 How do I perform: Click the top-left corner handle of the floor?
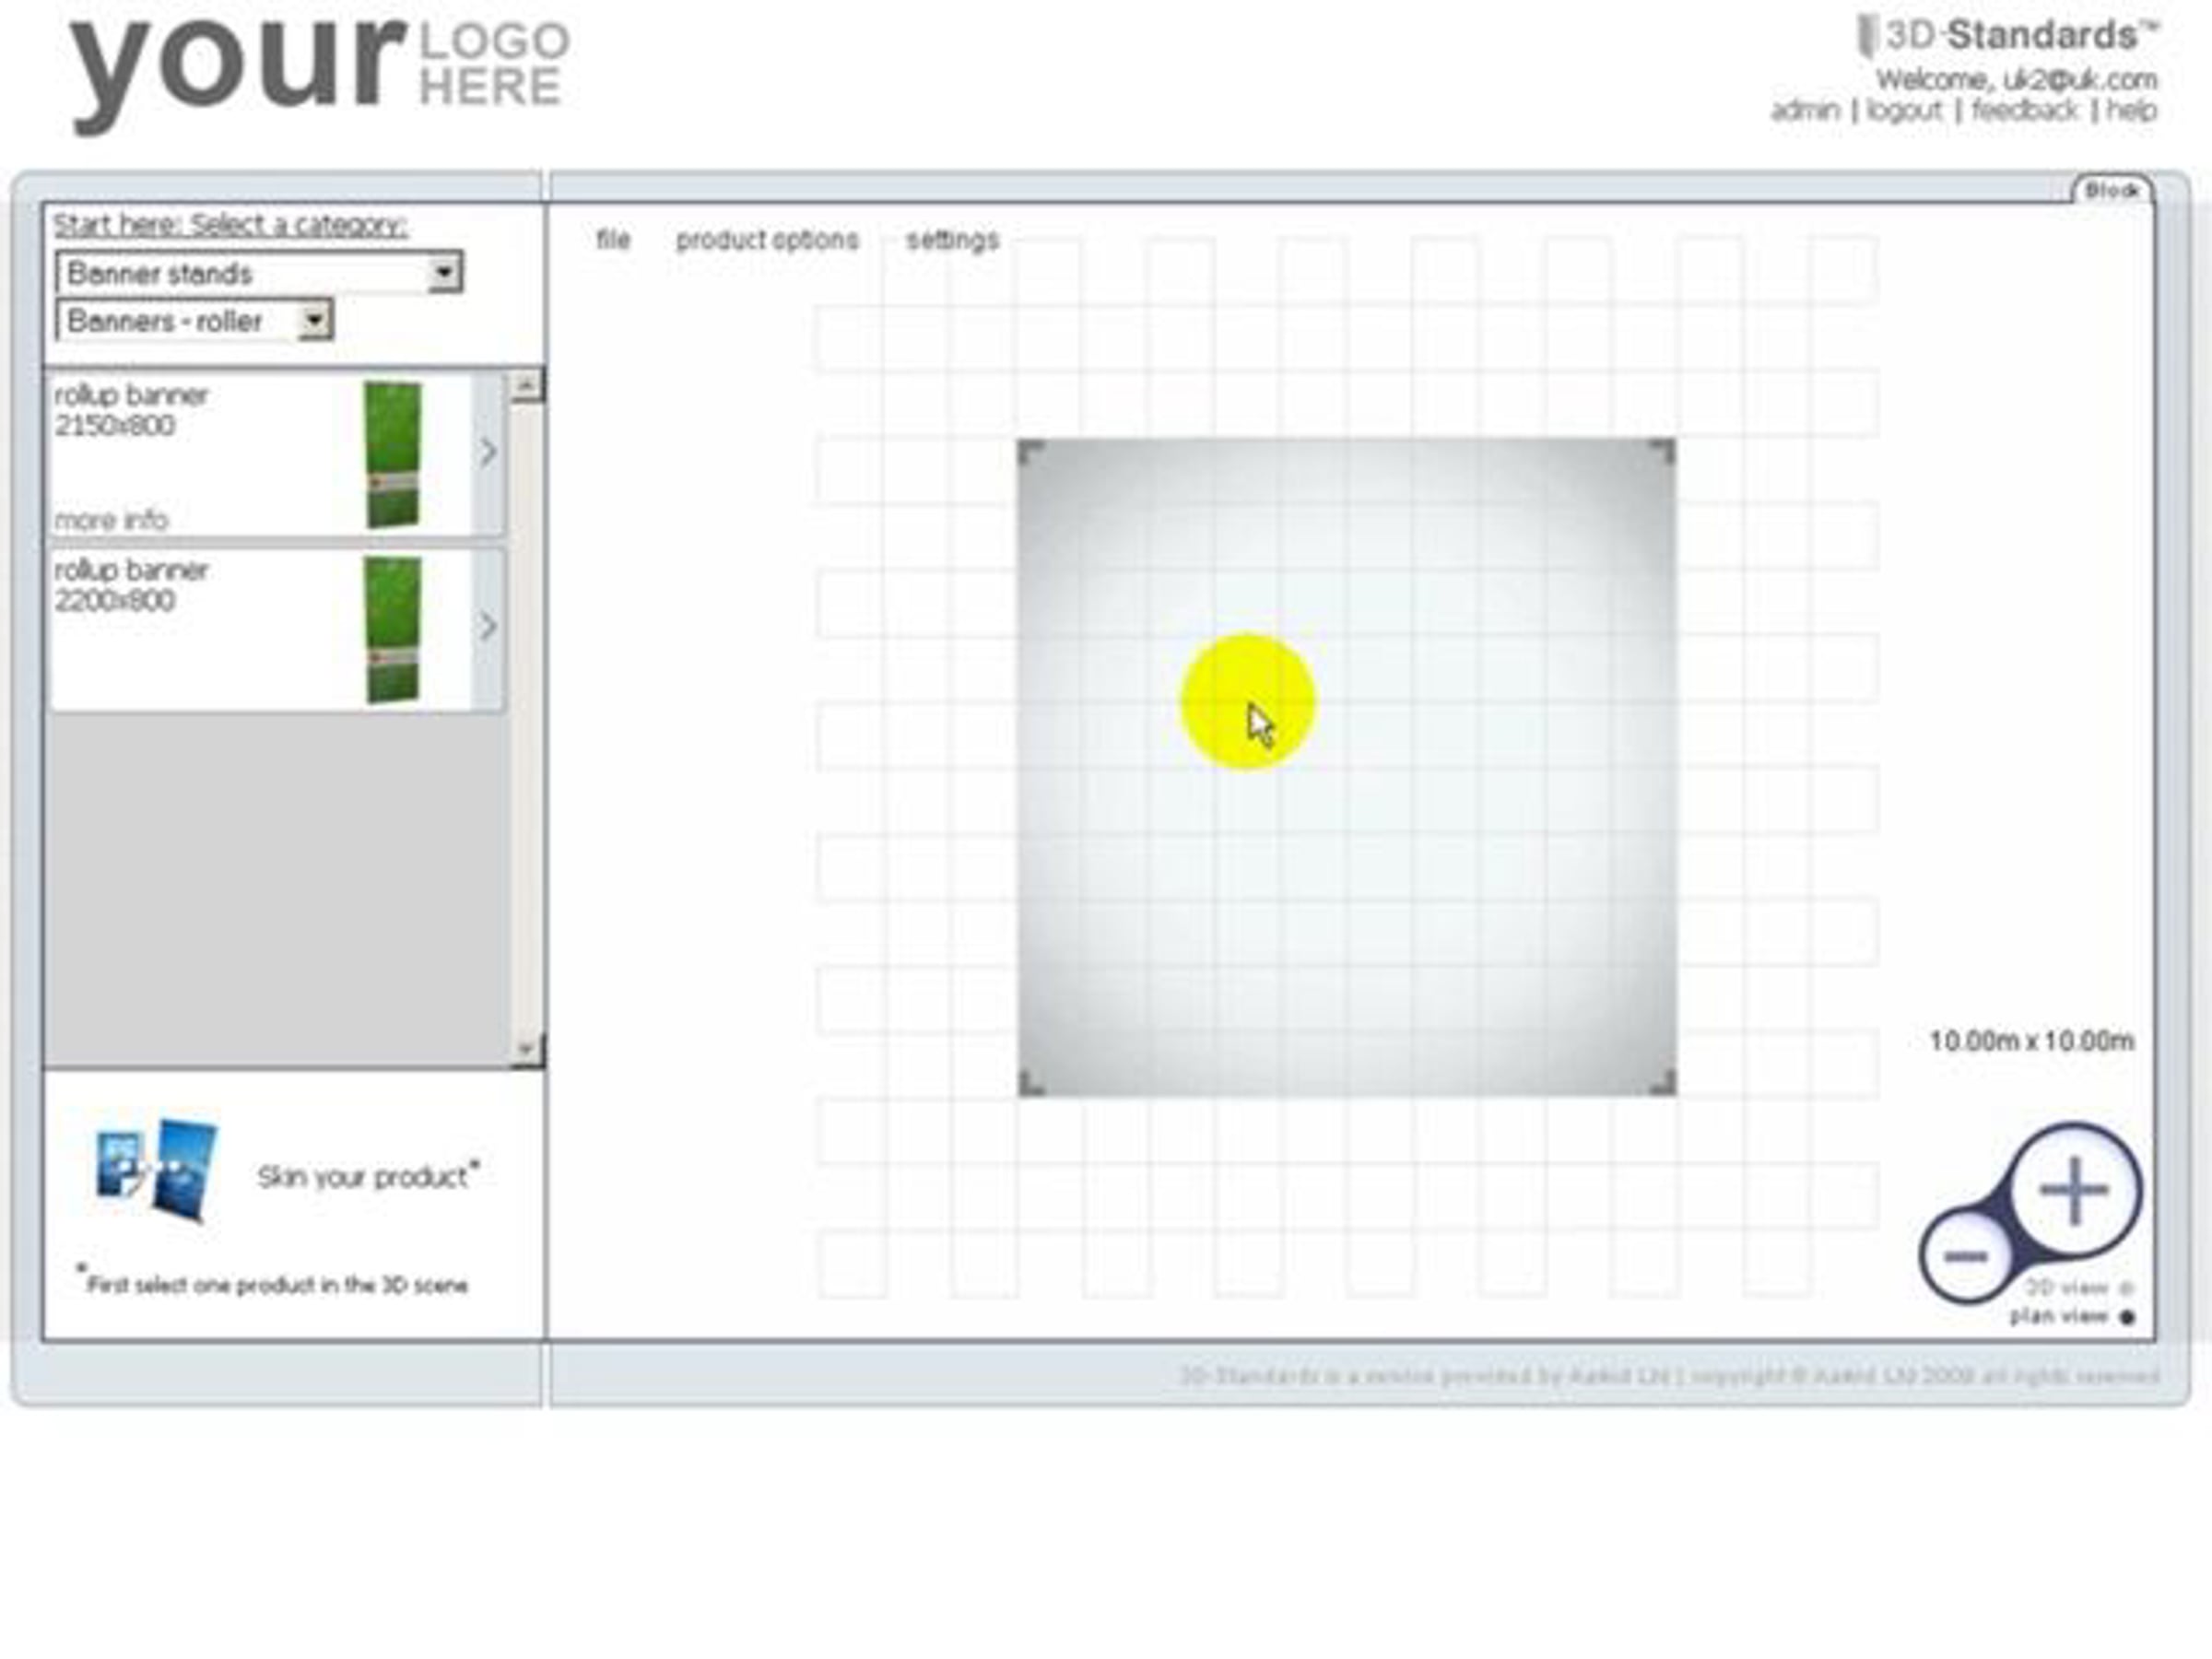1030,452
